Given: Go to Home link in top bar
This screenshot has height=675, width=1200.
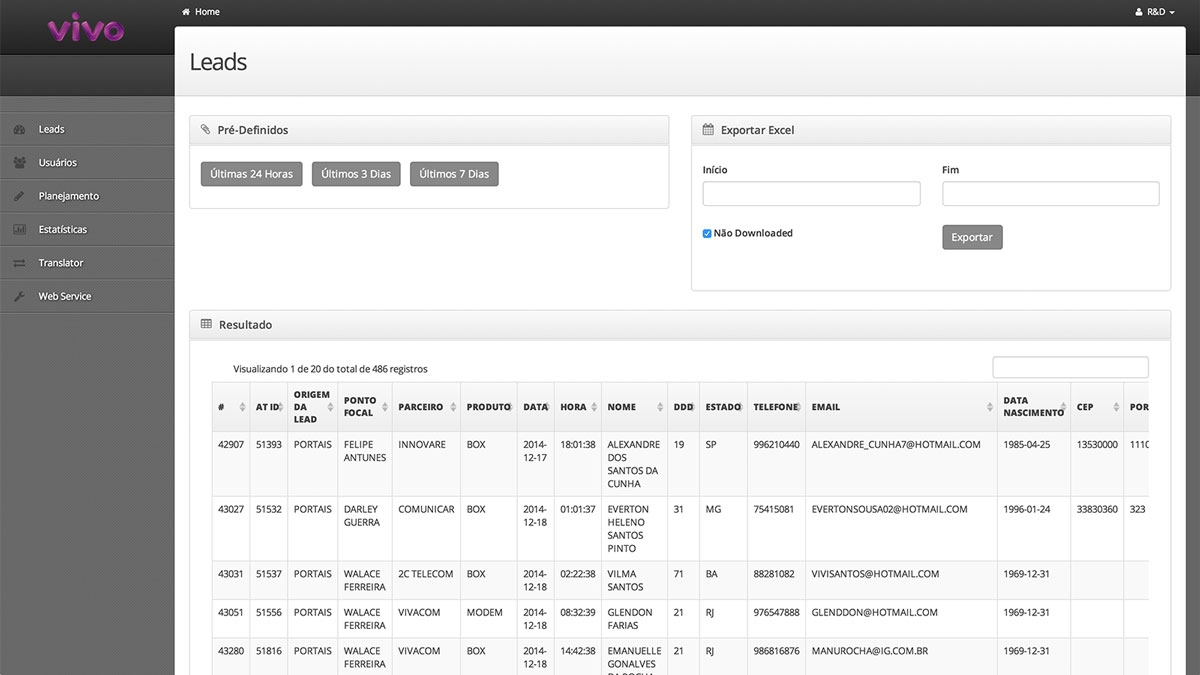Looking at the screenshot, I should click(200, 12).
